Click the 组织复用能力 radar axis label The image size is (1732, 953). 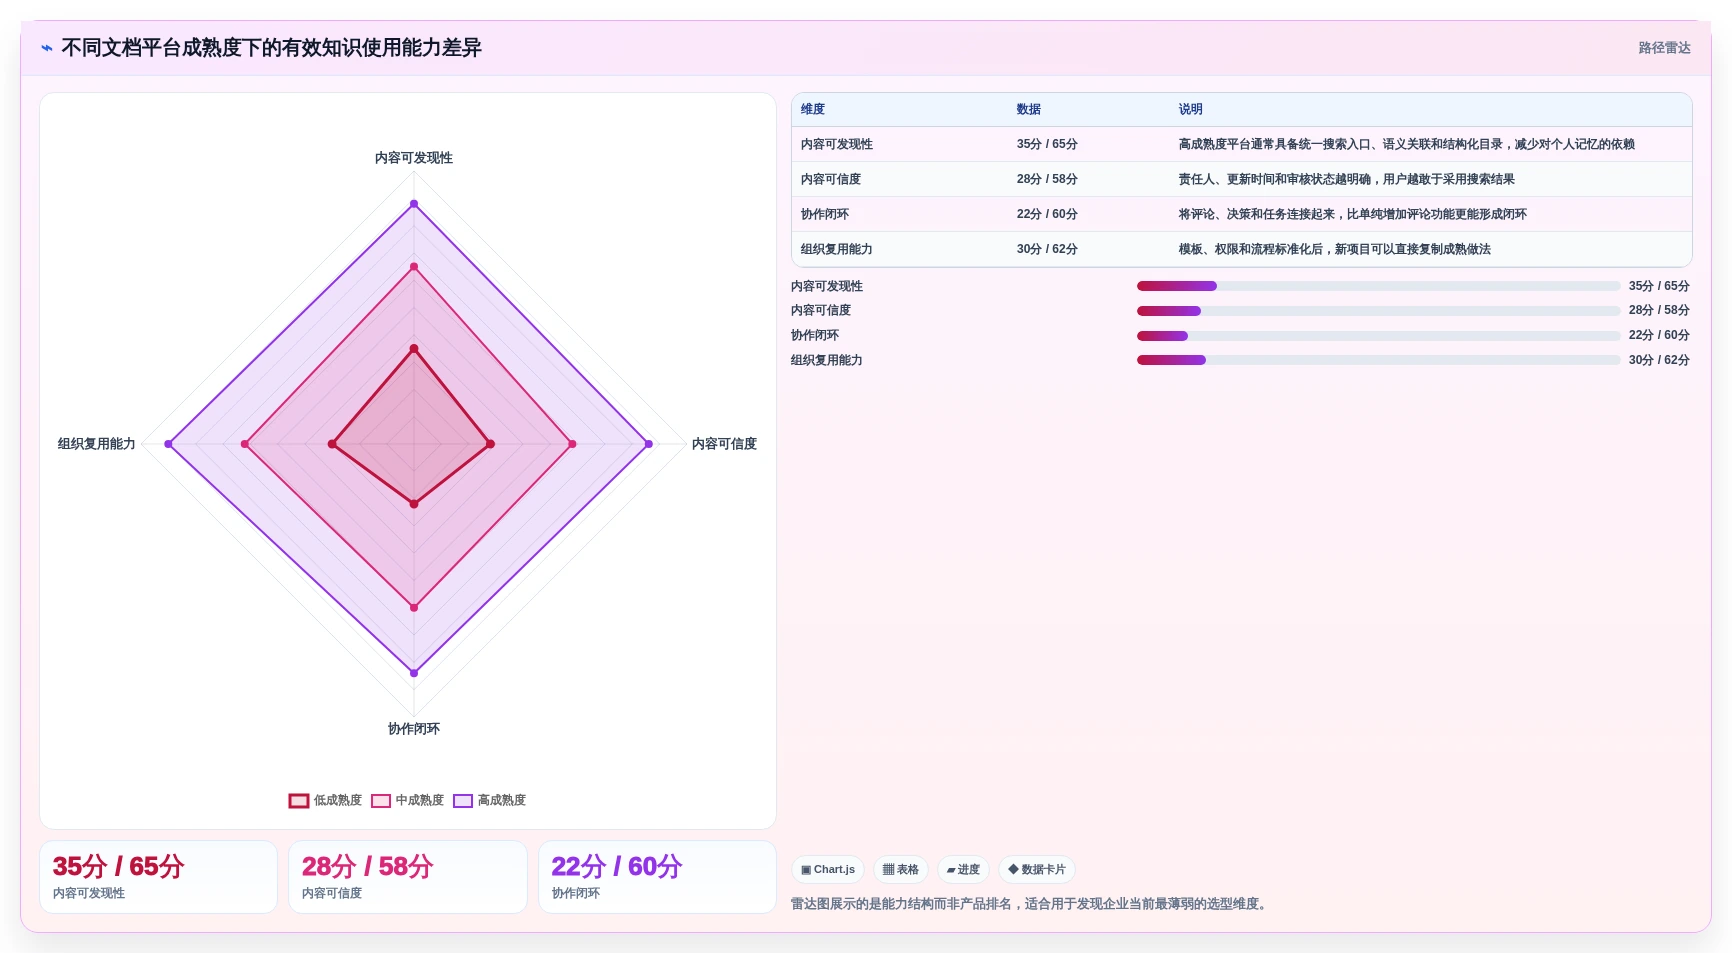tap(97, 444)
